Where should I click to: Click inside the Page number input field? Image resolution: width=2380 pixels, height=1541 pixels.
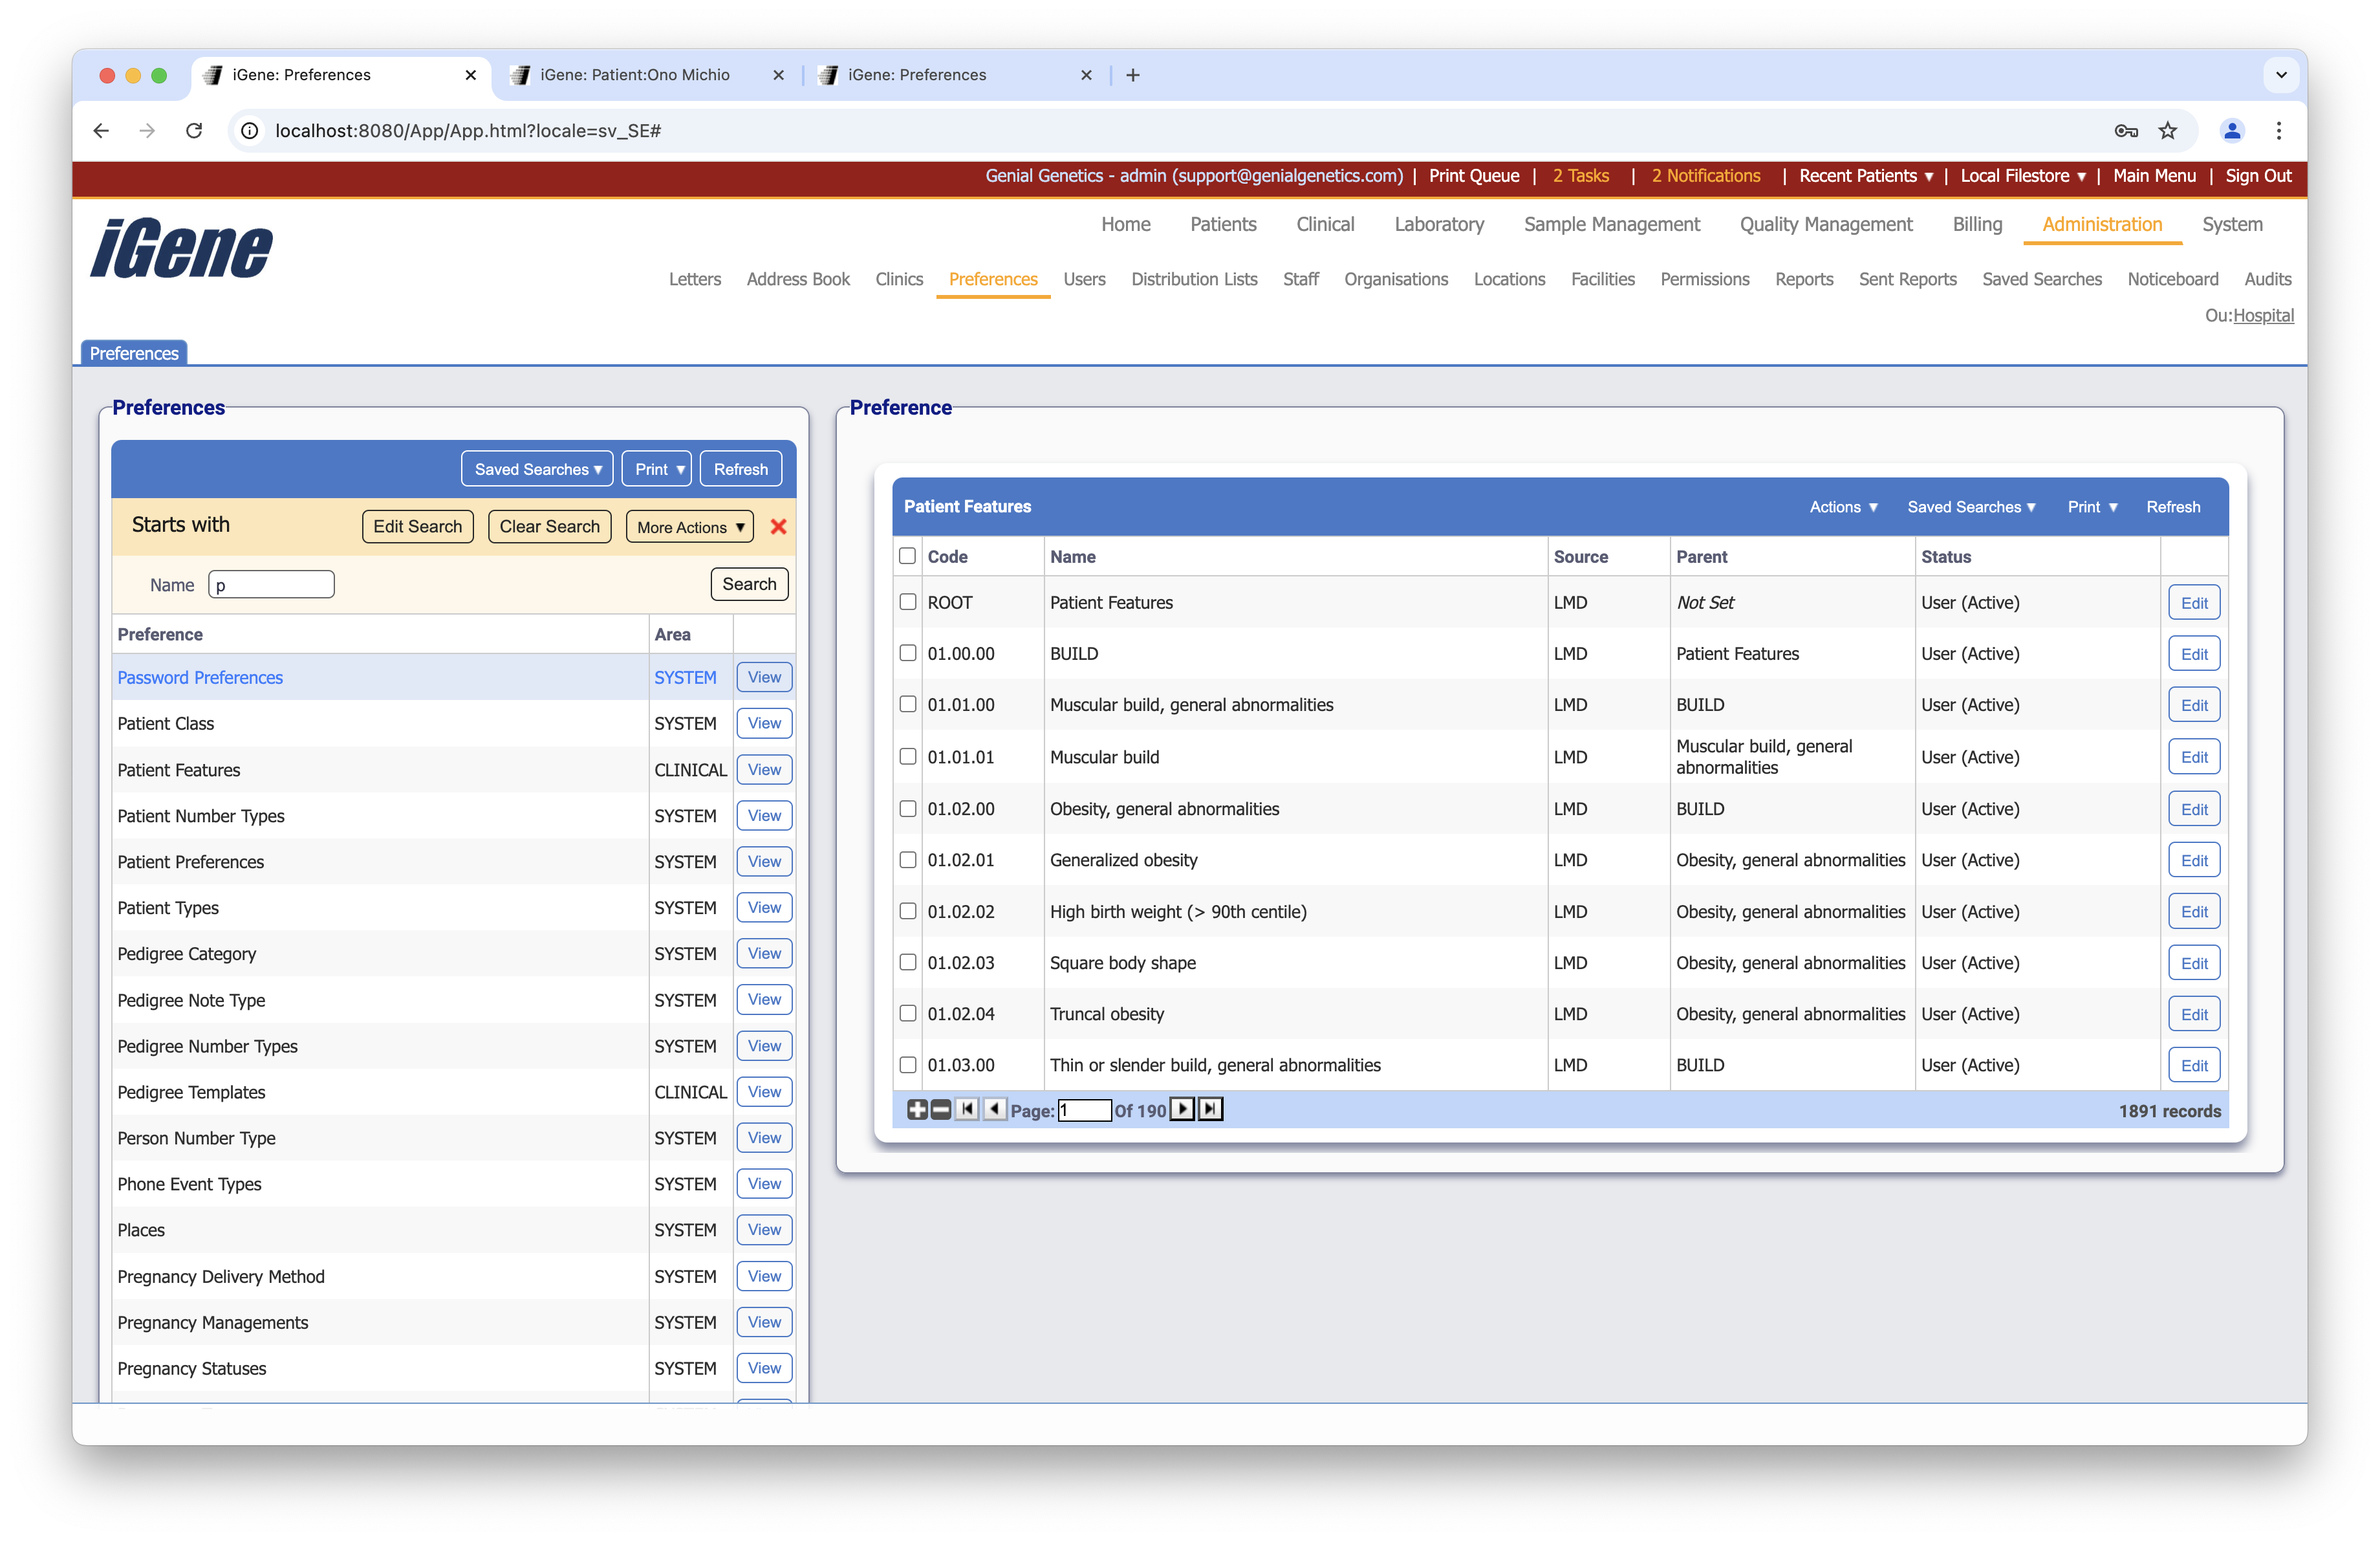(1085, 1110)
